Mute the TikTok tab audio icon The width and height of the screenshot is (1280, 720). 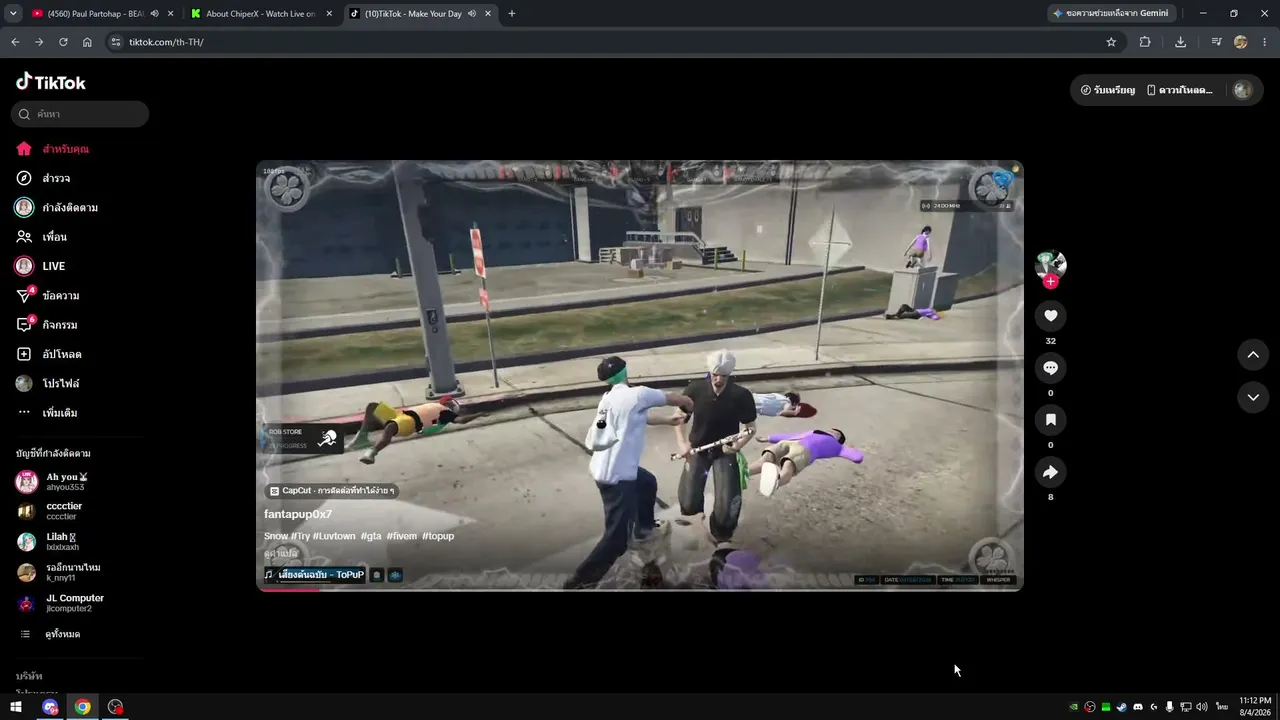471,14
